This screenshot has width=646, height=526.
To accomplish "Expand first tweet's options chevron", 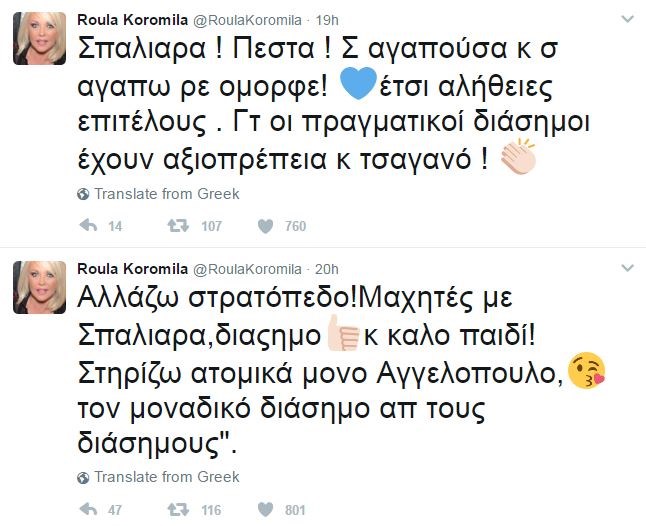I will click(x=626, y=20).
